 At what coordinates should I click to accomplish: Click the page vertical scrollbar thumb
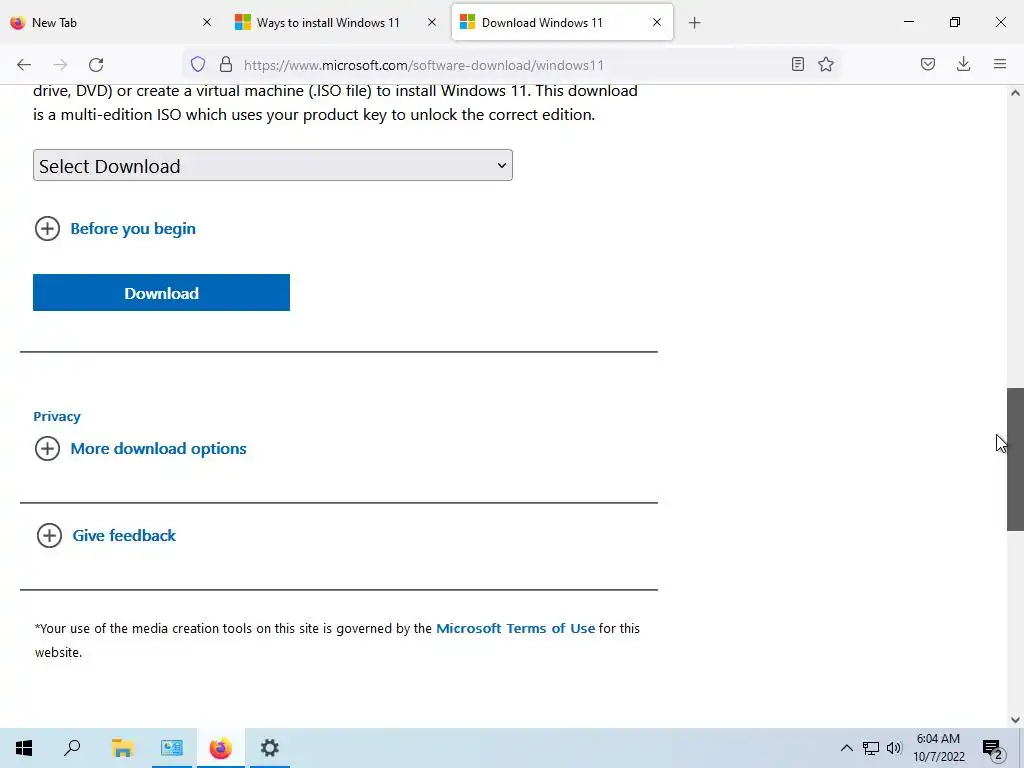coord(1015,459)
